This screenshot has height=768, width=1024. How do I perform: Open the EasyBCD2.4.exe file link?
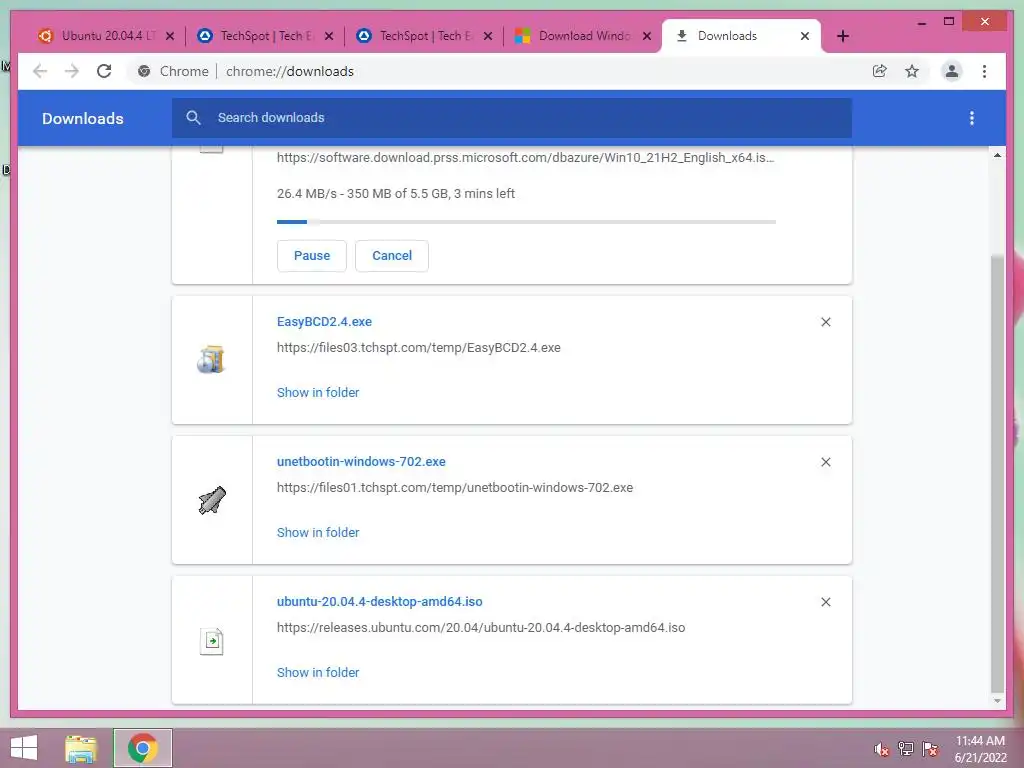pyautogui.click(x=325, y=322)
